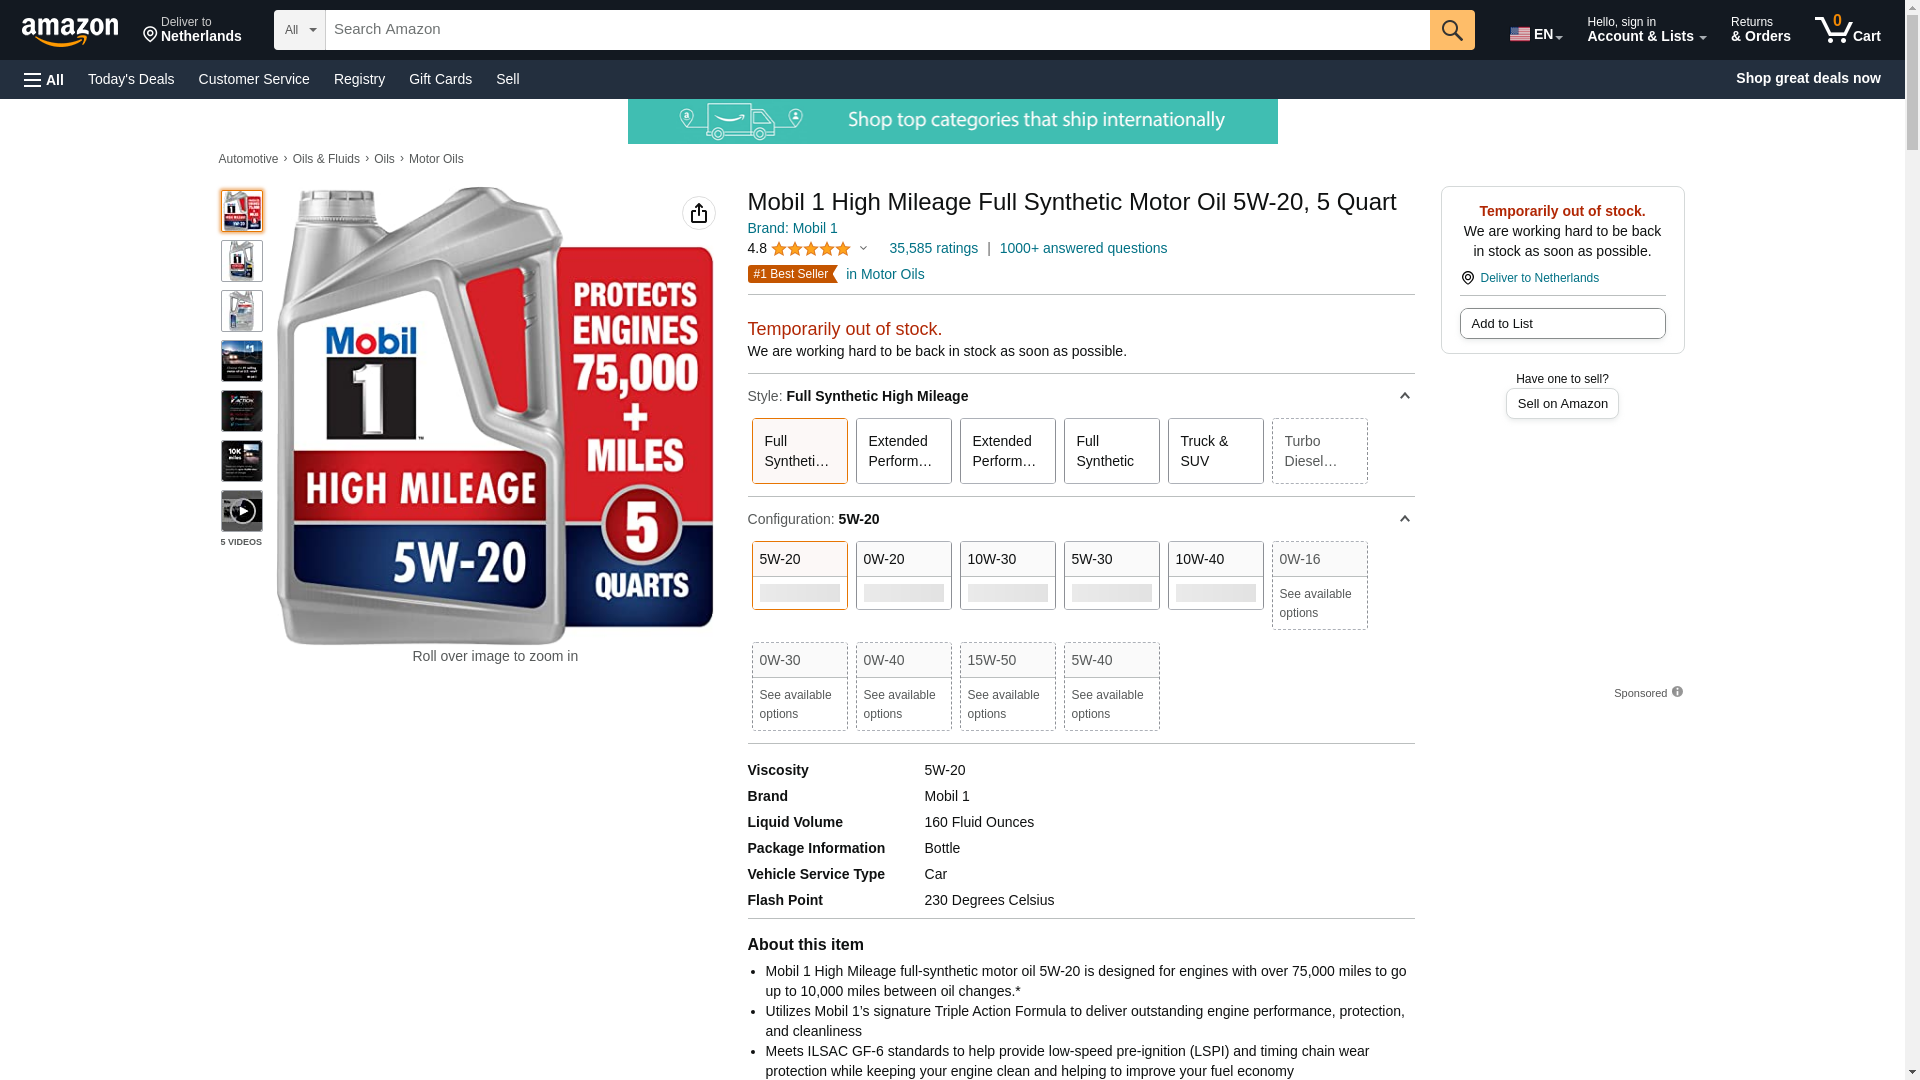Expand the EN language selector
The width and height of the screenshot is (1920, 1080).
click(x=1535, y=34)
